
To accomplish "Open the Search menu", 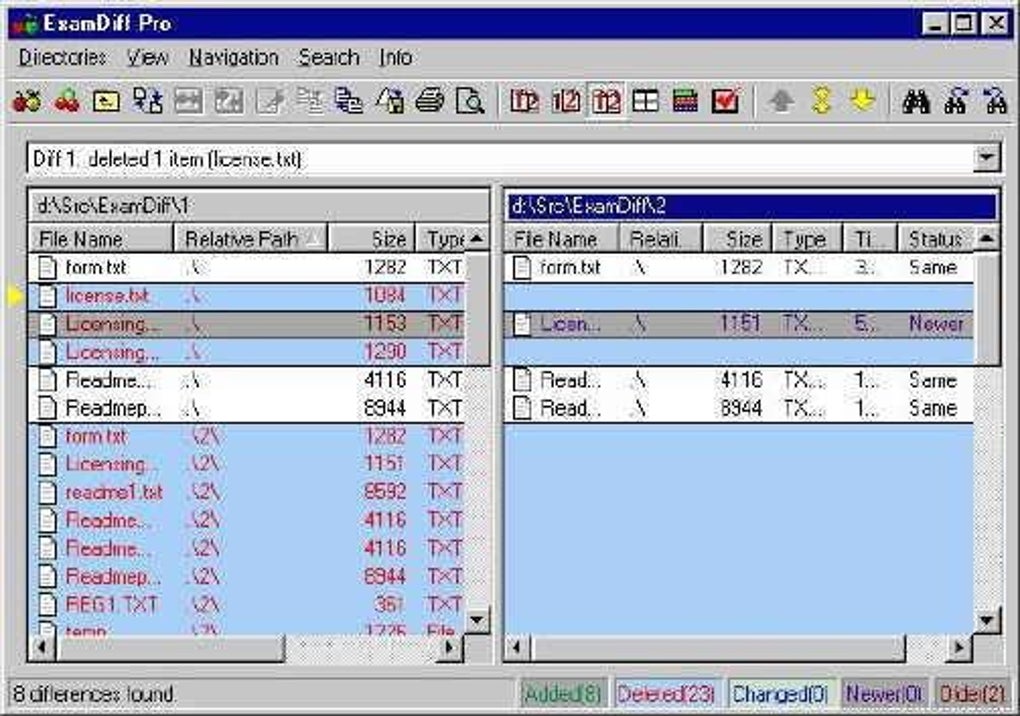I will point(329,58).
